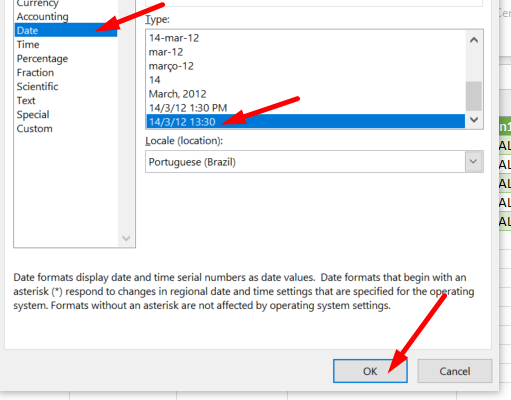Viewport: 511px width, 400px height.
Task: Choose the Fraction category
Action: point(35,72)
